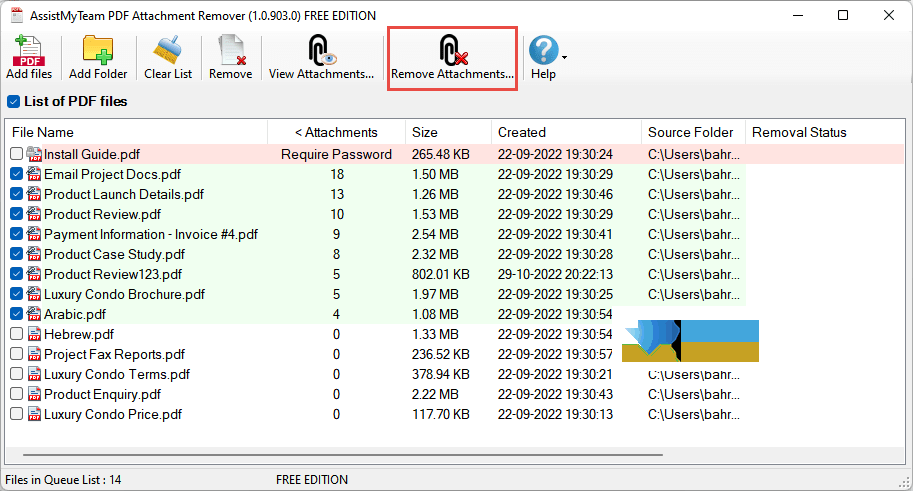Uncheck the Arabic.pdf checkbox
Viewport: 913px width, 491px height.
[x=16, y=314]
